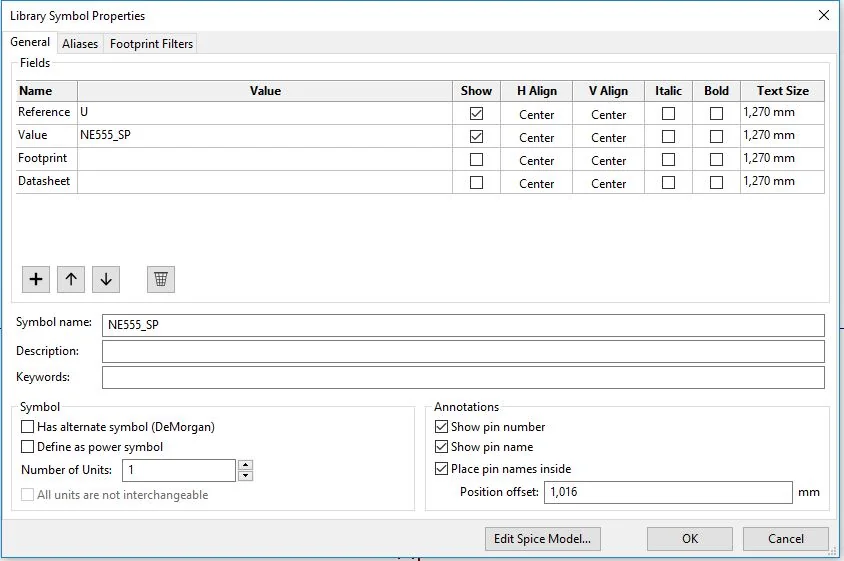
Task: Add a new field with the plus icon
Action: [x=36, y=279]
